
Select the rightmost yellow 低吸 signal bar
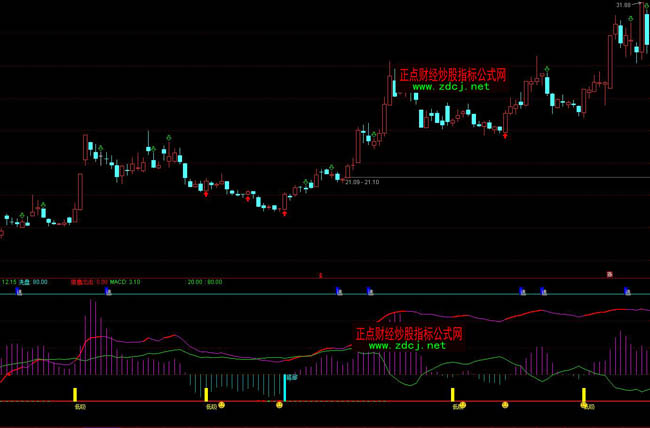(x=584, y=397)
